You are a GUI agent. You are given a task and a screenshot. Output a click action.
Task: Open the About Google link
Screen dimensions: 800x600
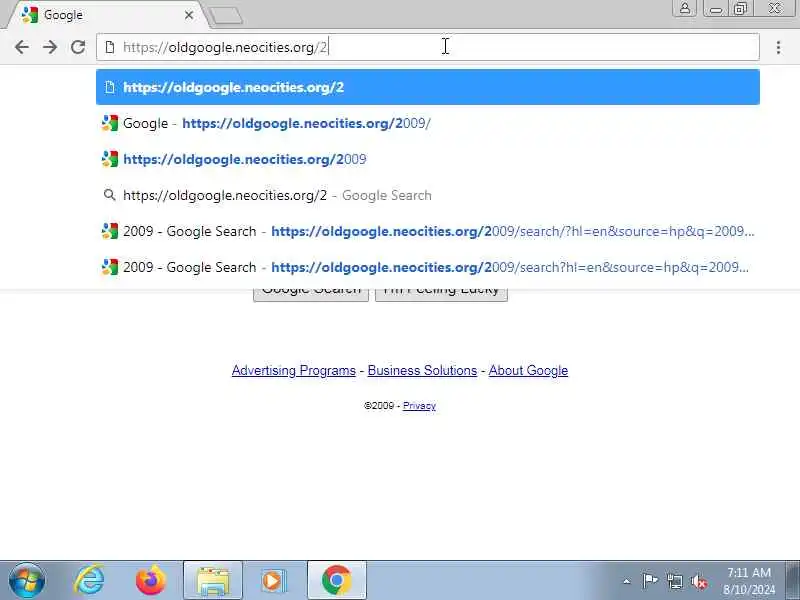tap(528, 370)
